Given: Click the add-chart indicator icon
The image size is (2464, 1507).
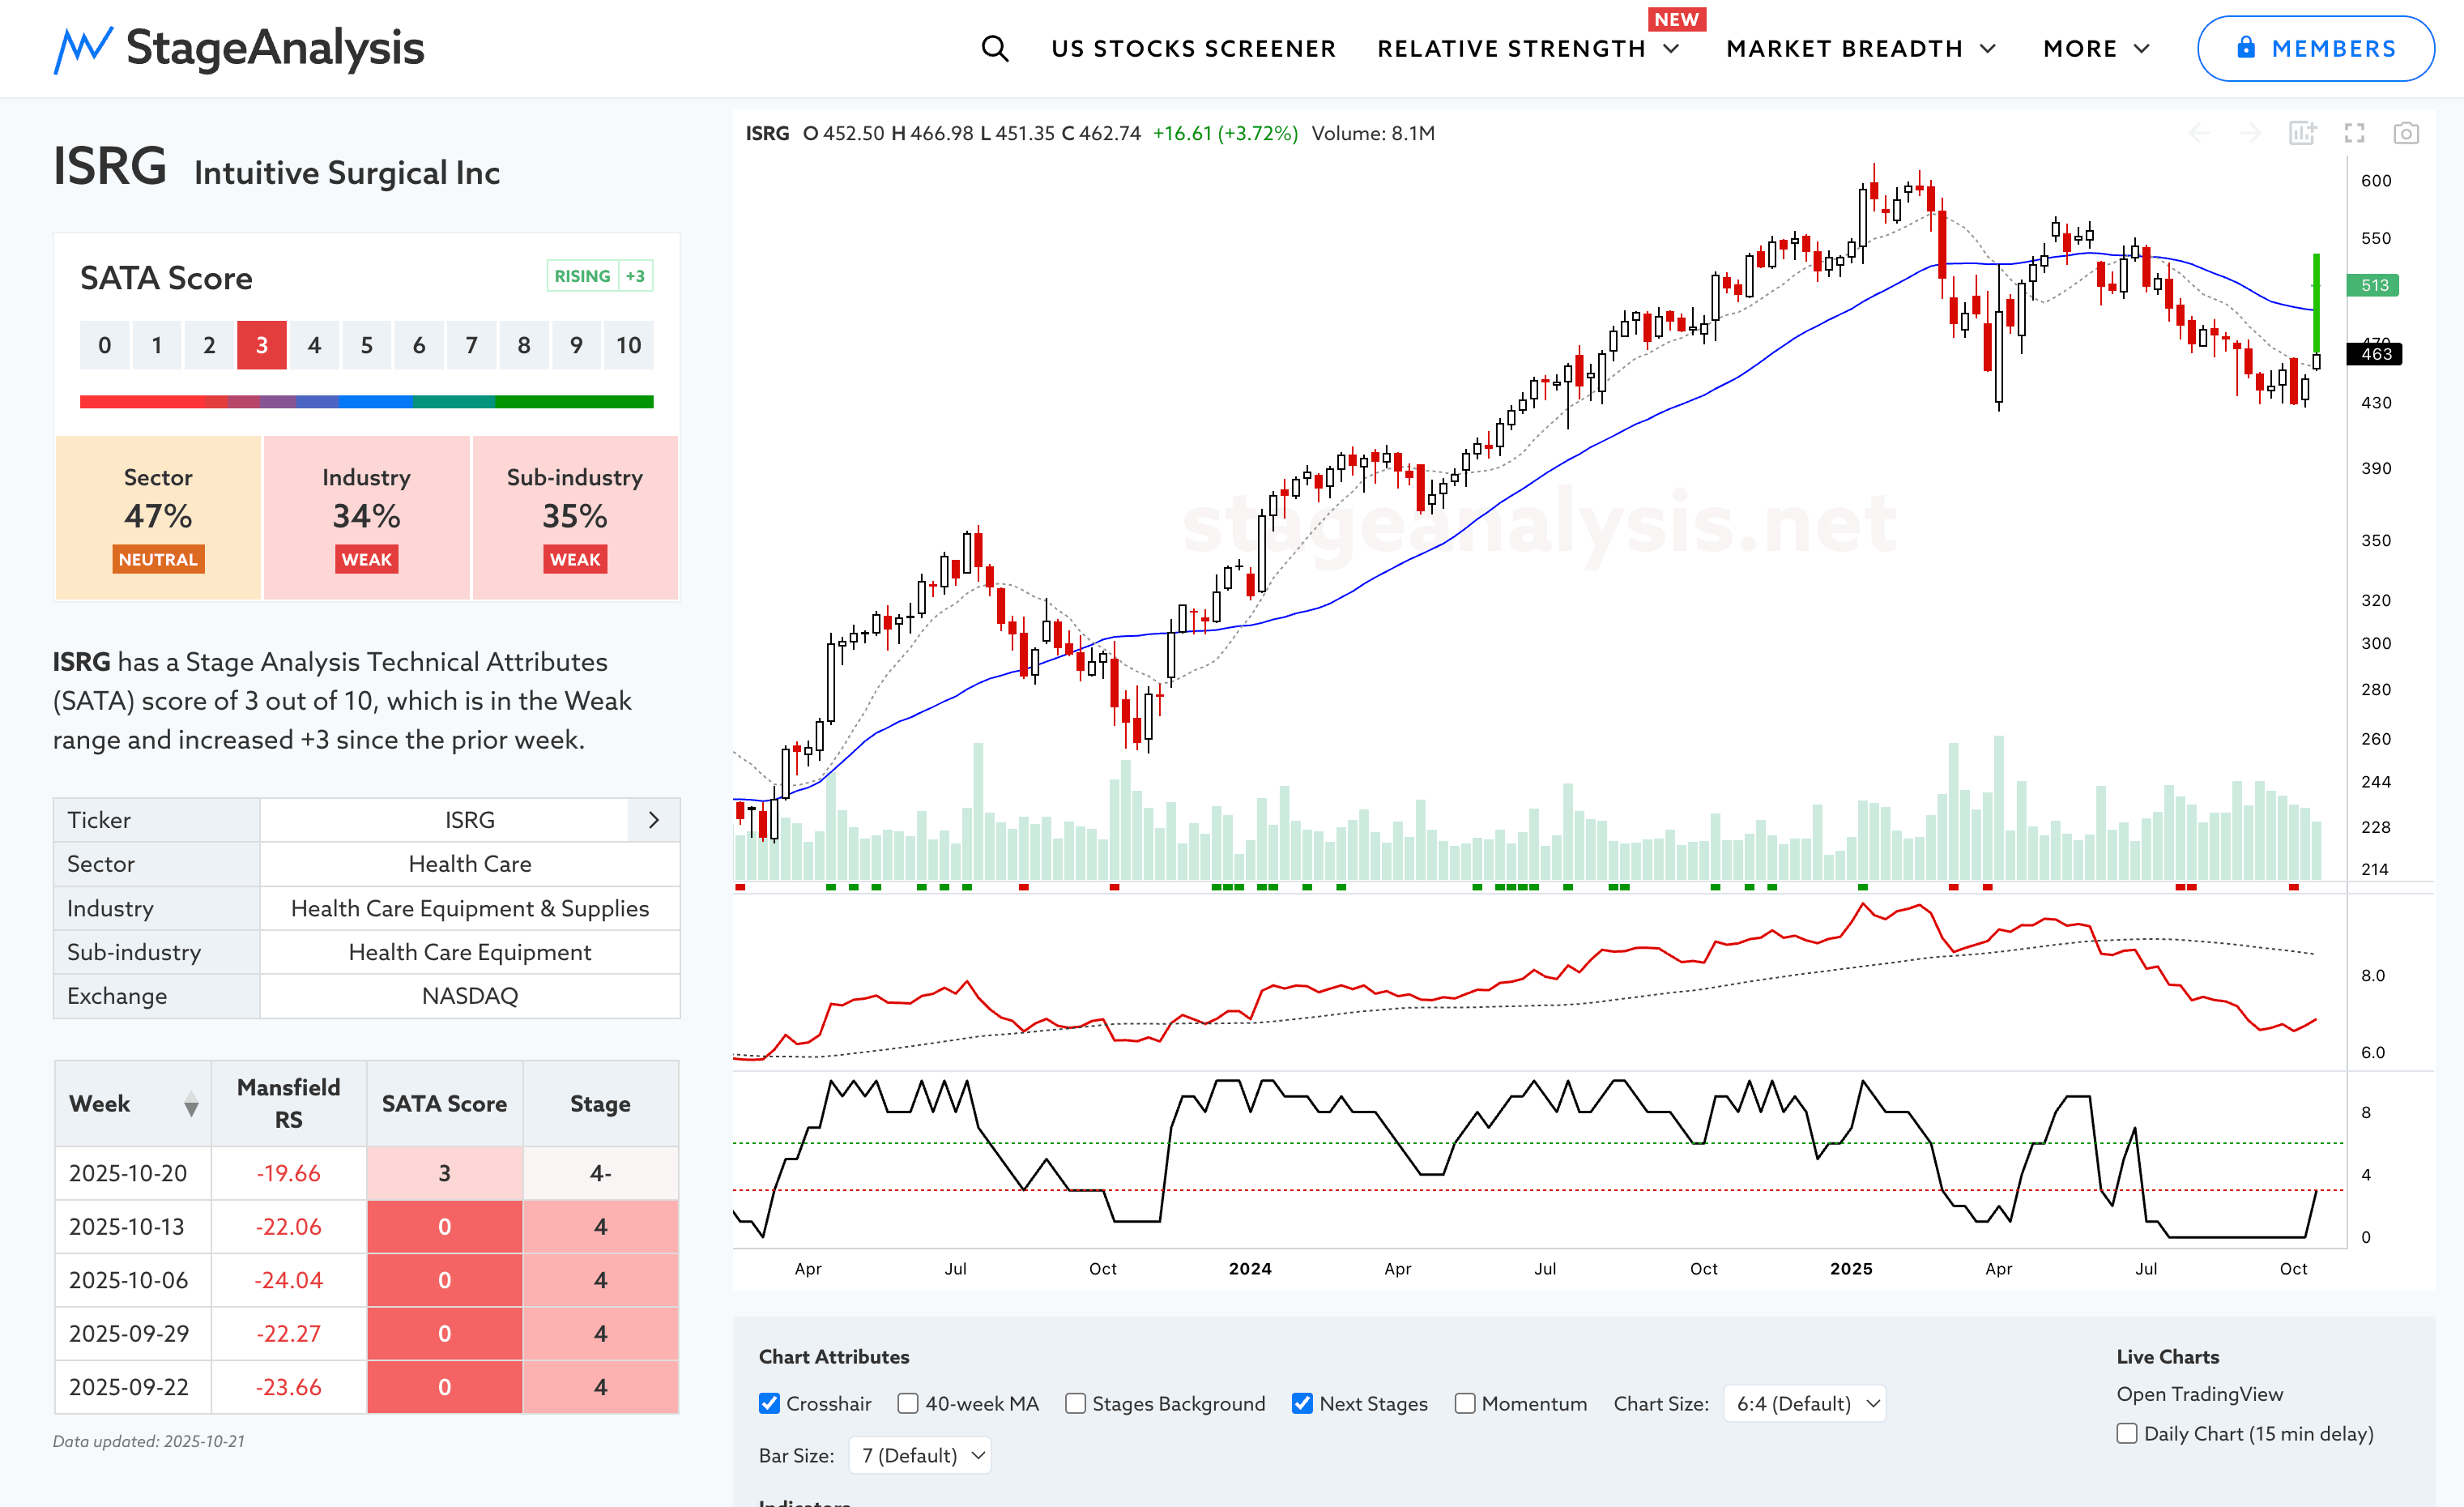Looking at the screenshot, I should click(x=2302, y=133).
